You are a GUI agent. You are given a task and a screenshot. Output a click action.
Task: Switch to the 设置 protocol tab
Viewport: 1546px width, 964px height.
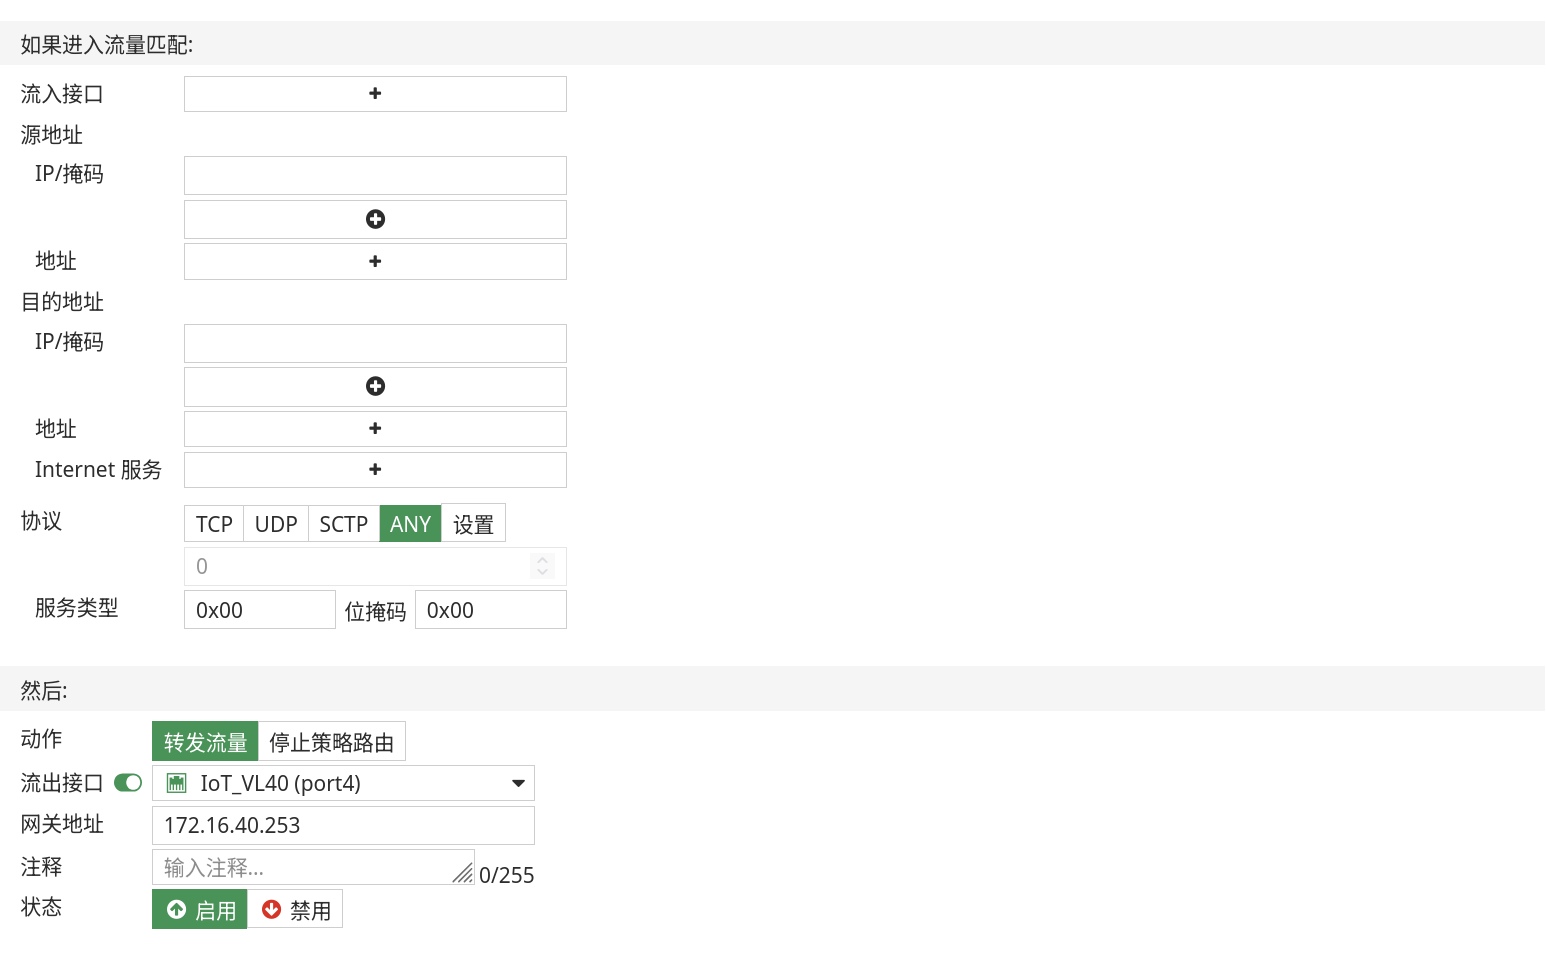coord(473,523)
